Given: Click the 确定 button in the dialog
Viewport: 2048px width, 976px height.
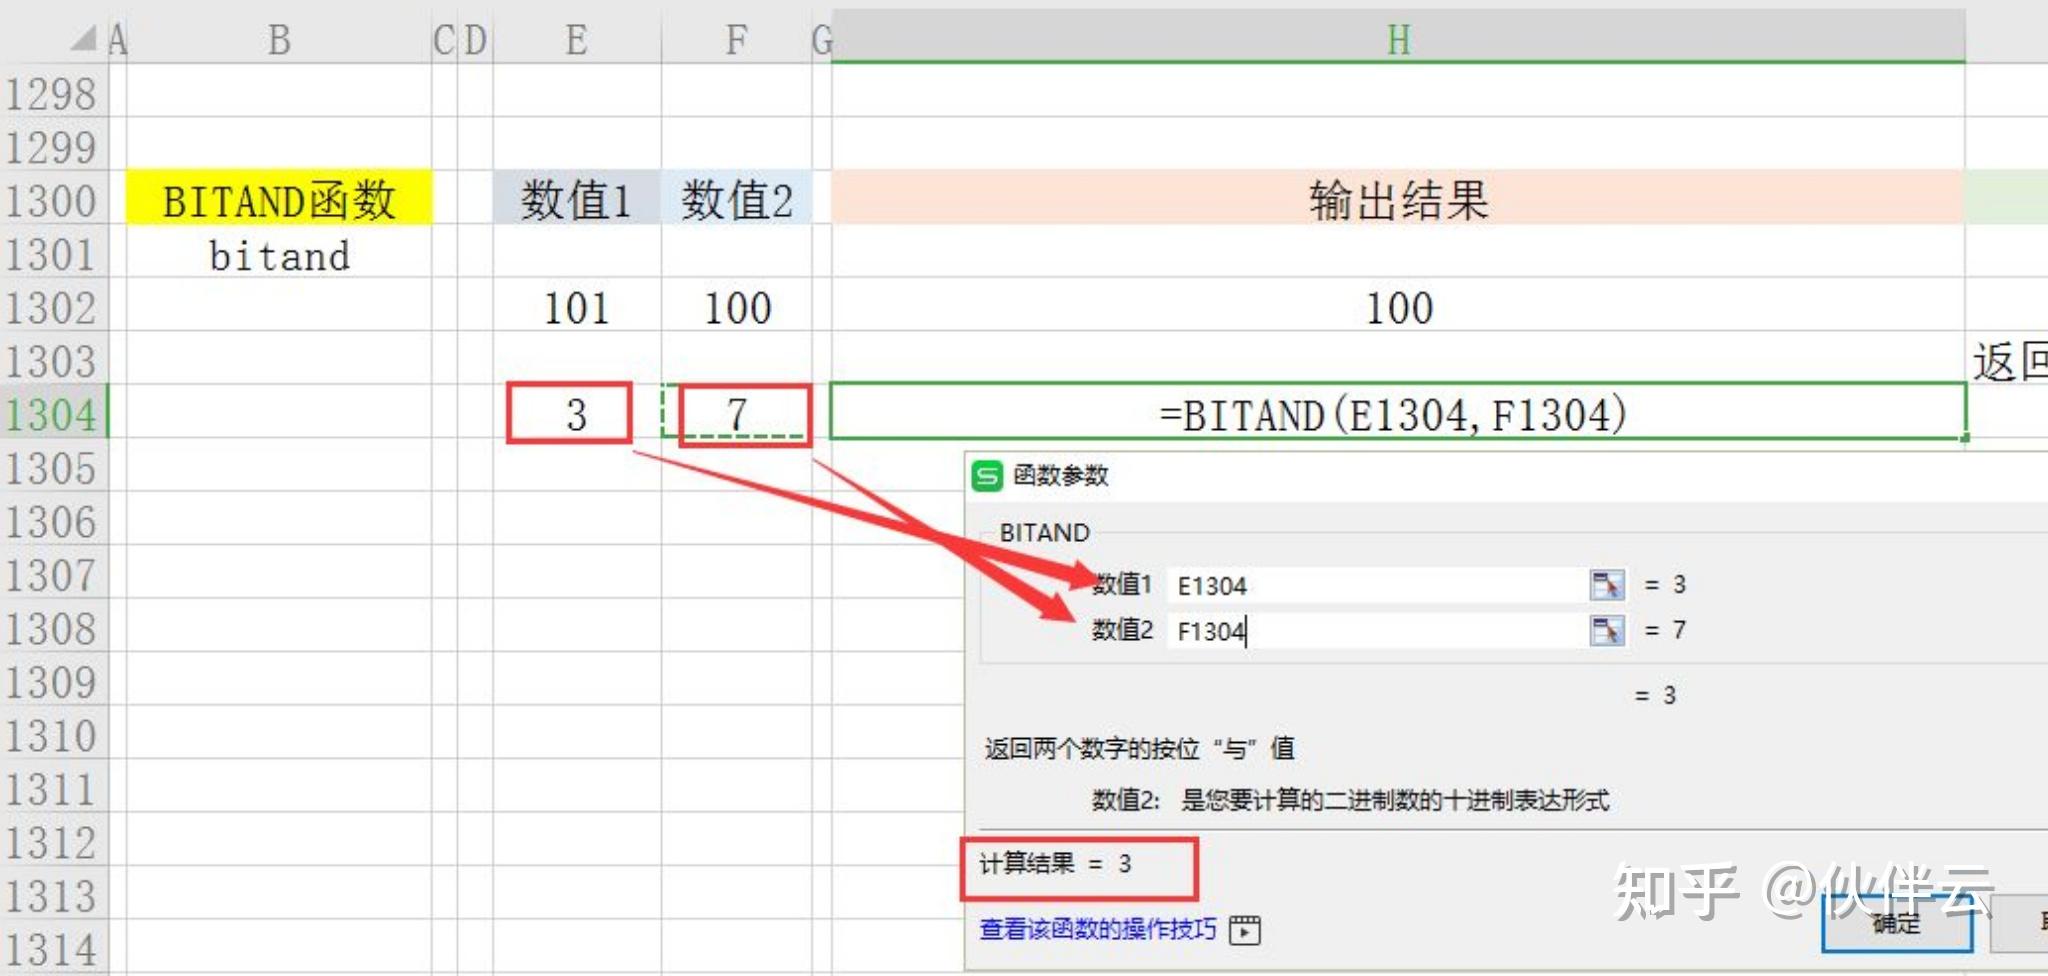Looking at the screenshot, I should tap(1897, 922).
